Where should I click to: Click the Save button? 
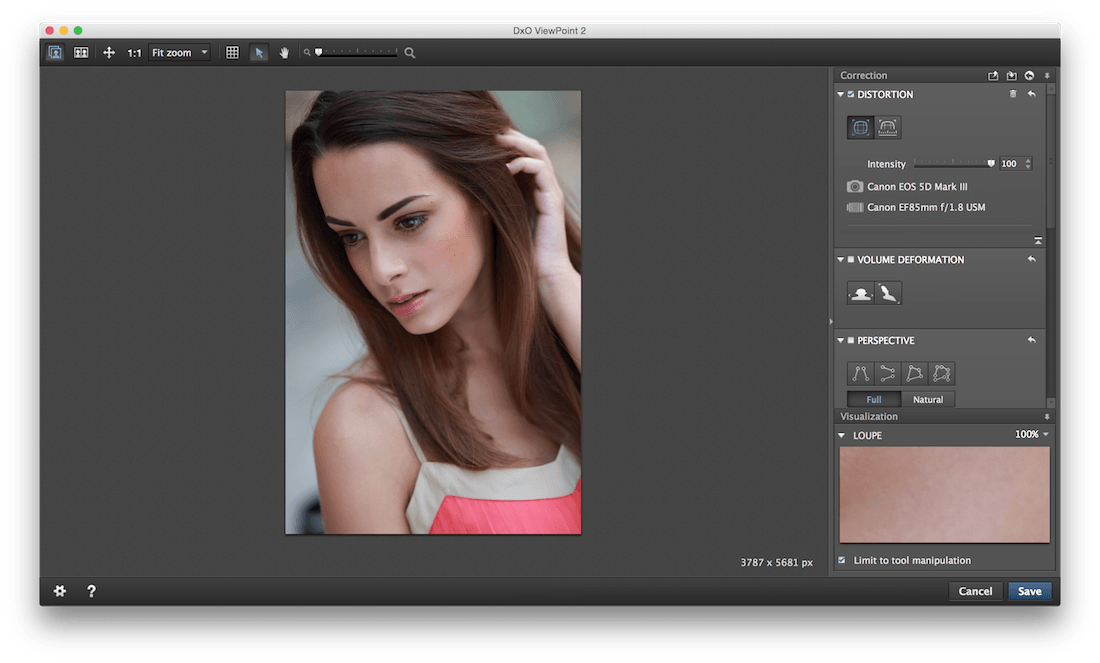(1029, 591)
